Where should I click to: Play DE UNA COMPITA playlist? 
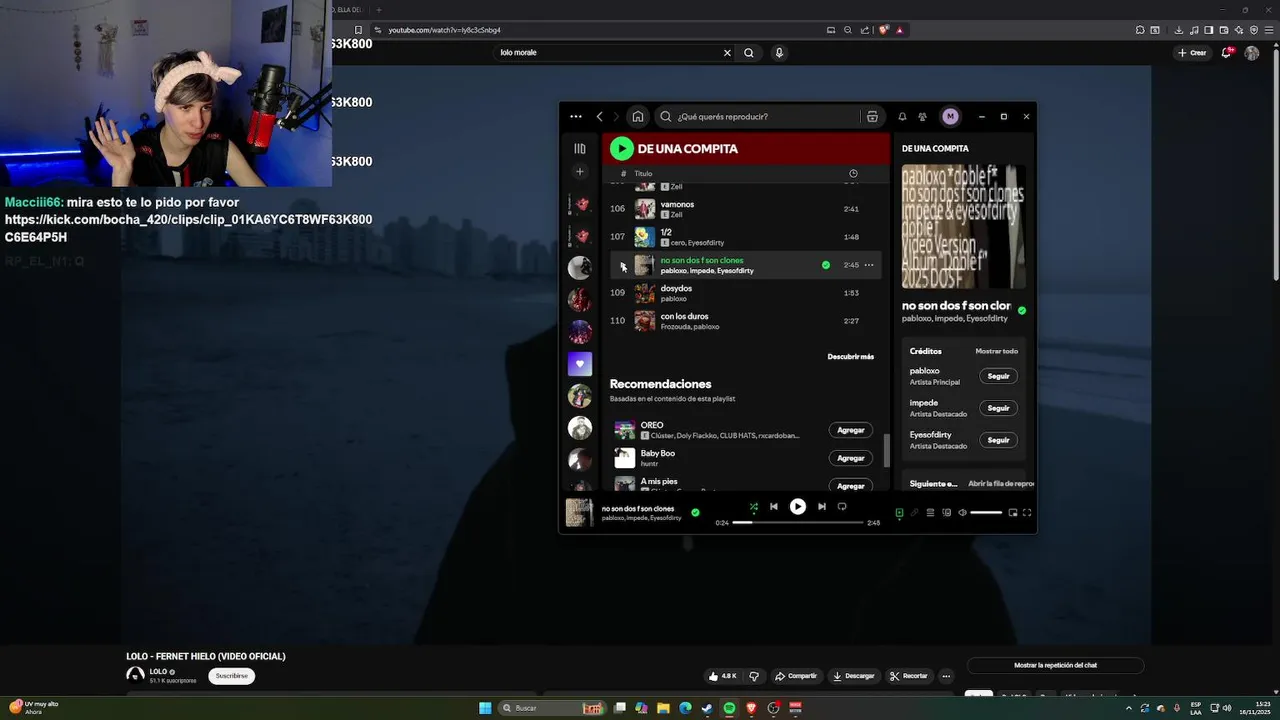point(621,149)
